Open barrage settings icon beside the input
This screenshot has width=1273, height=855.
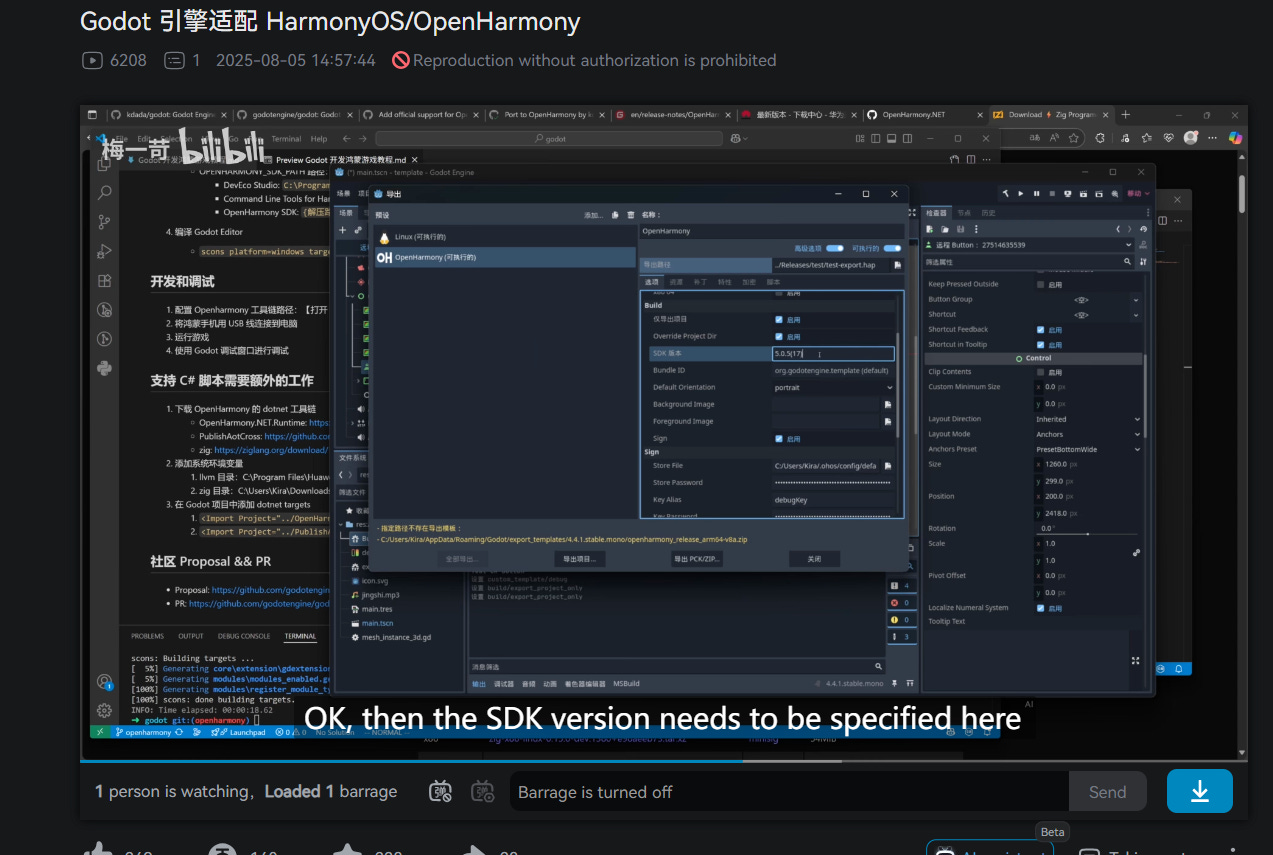tap(483, 792)
